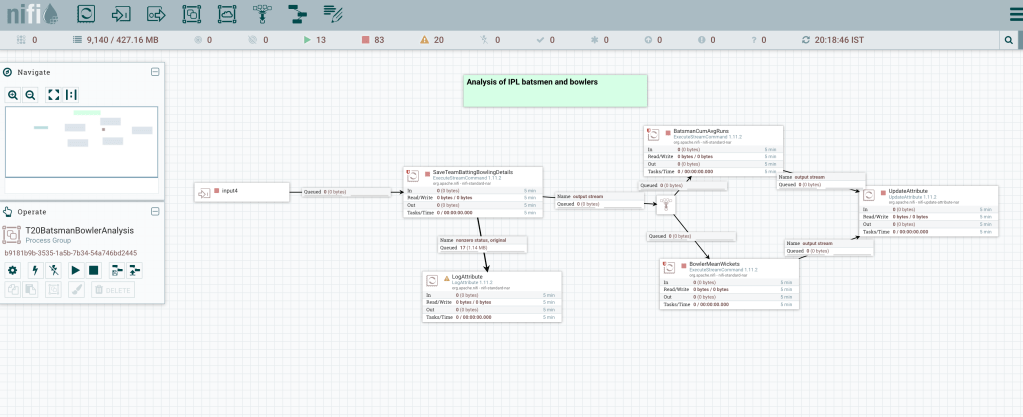Stop the process group with stop button

click(x=94, y=270)
